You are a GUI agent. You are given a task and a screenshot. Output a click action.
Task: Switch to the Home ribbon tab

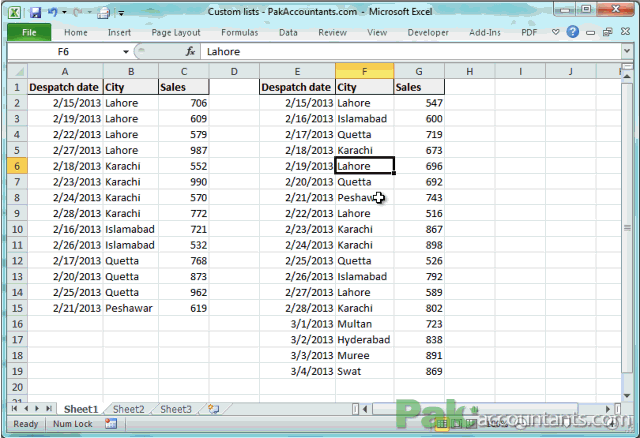(x=76, y=32)
